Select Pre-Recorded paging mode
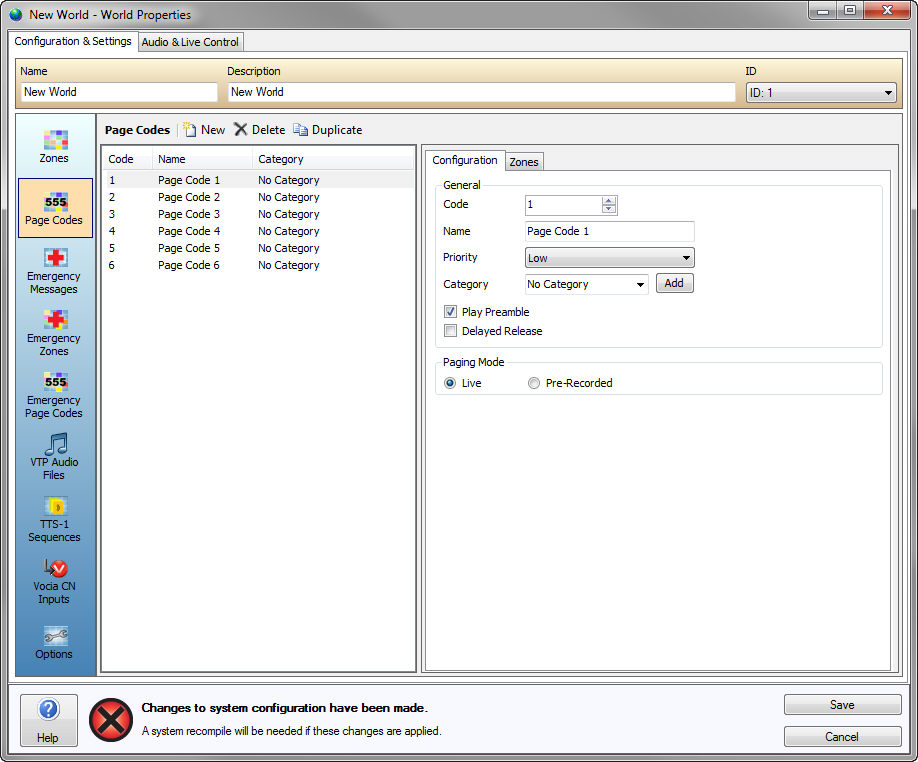This screenshot has width=918, height=762. click(534, 383)
